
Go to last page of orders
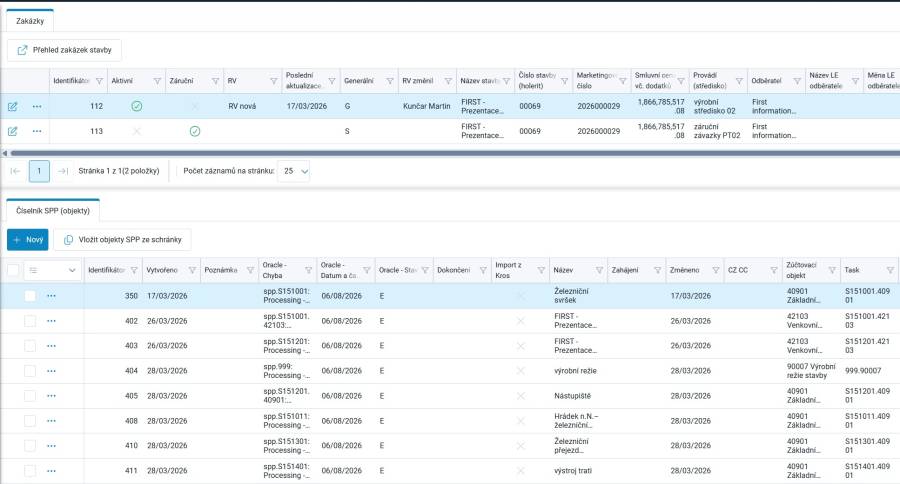(63, 171)
